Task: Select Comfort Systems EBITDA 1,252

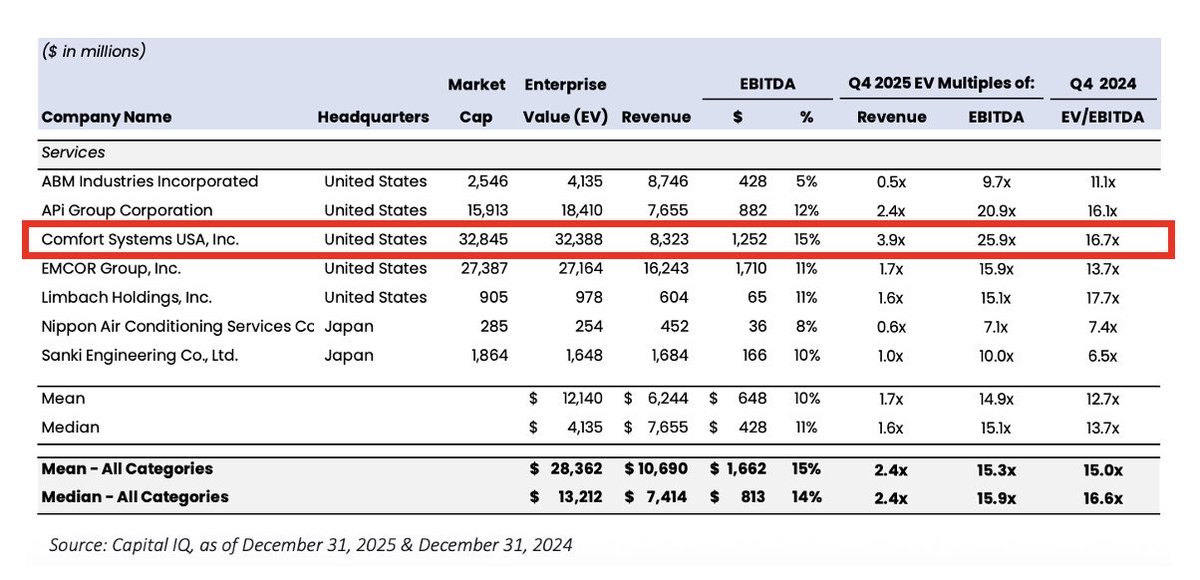Action: (x=747, y=240)
